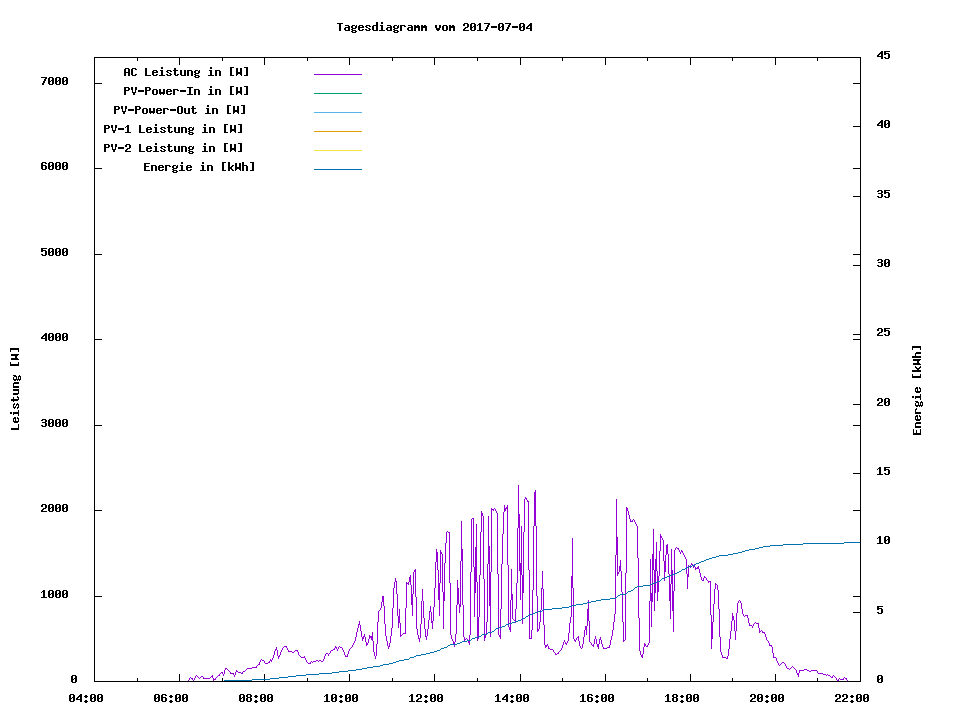Click the Leistung [W] left axis title
This screenshot has height=720, width=960.
click(15, 389)
